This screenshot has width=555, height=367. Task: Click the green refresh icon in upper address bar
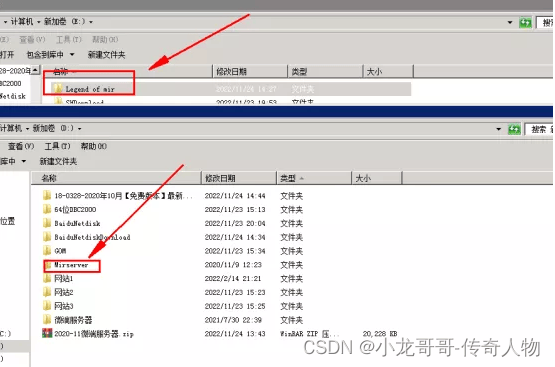tap(525, 23)
